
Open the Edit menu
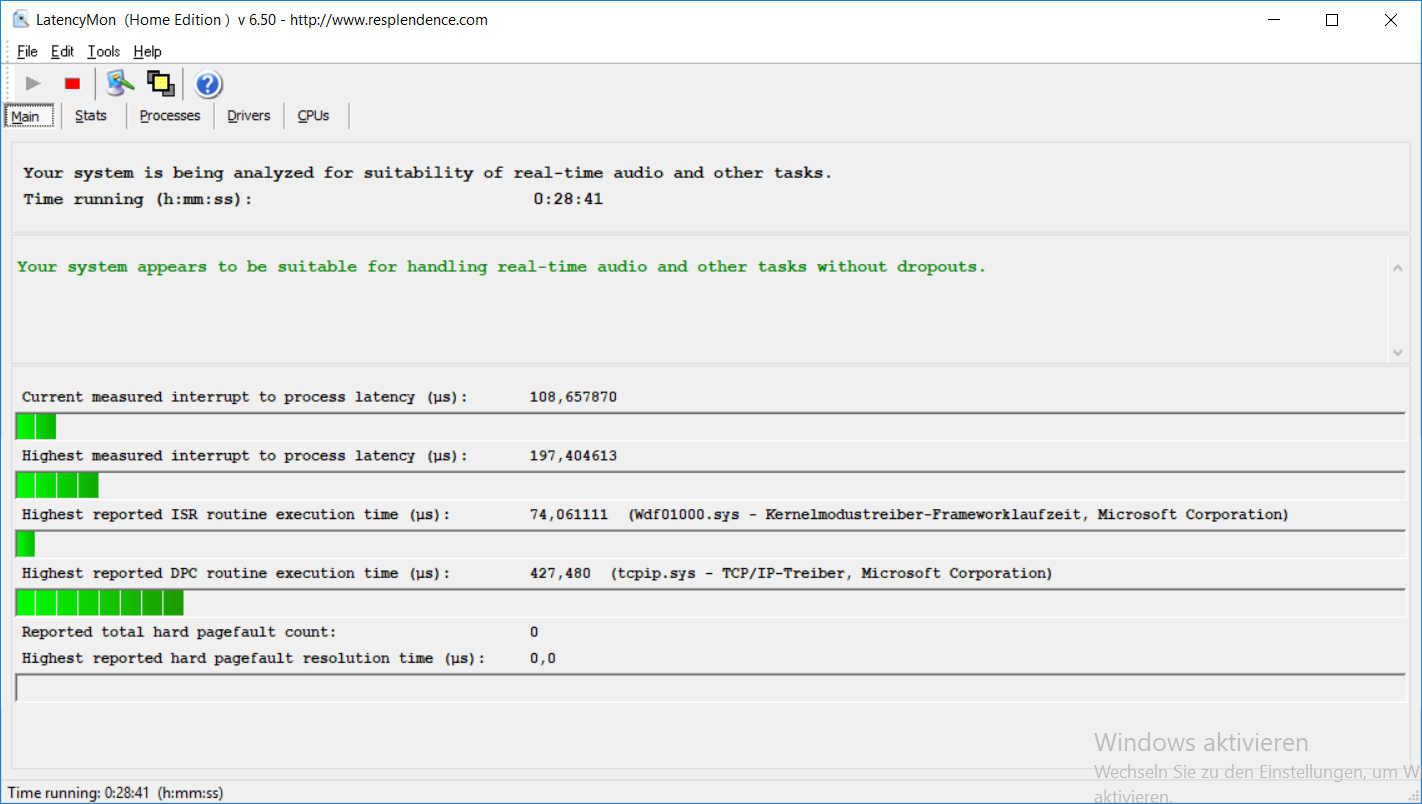coord(62,52)
